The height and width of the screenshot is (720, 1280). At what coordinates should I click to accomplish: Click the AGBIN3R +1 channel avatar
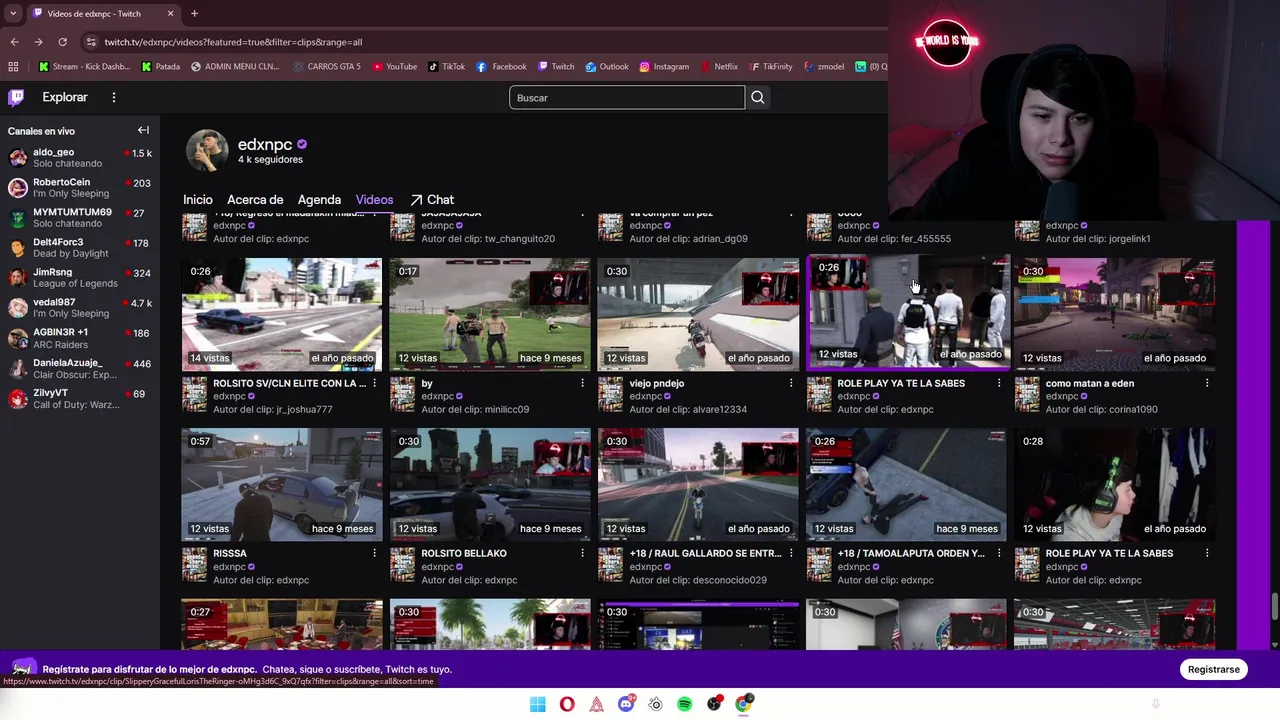[17, 338]
